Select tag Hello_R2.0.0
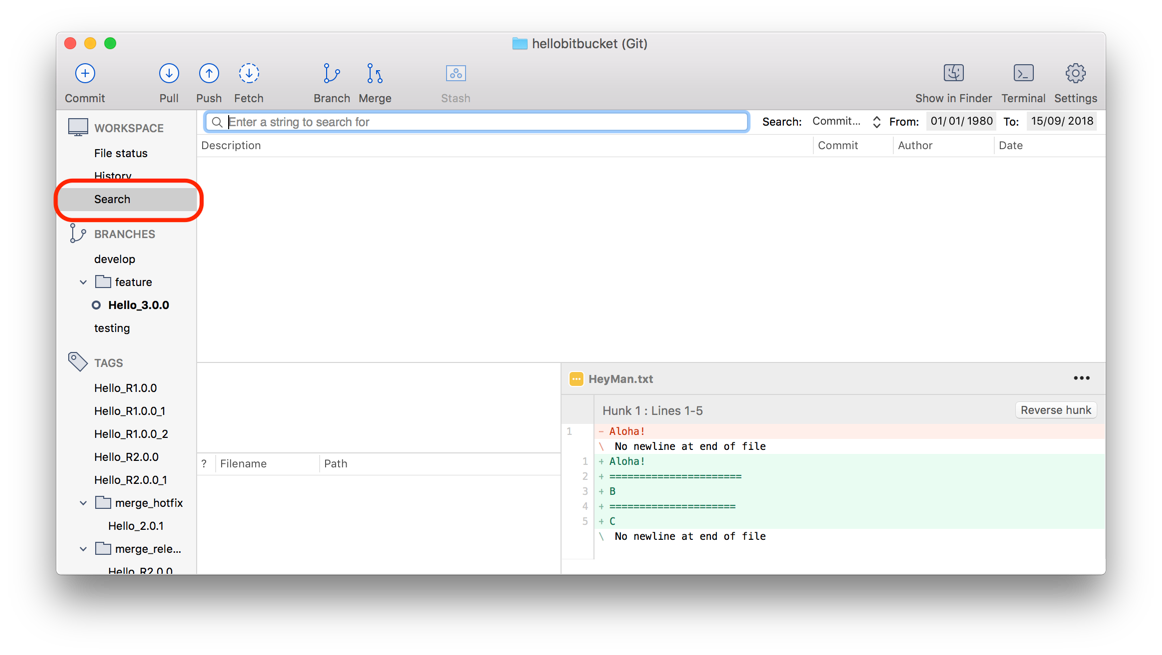 [x=126, y=457]
